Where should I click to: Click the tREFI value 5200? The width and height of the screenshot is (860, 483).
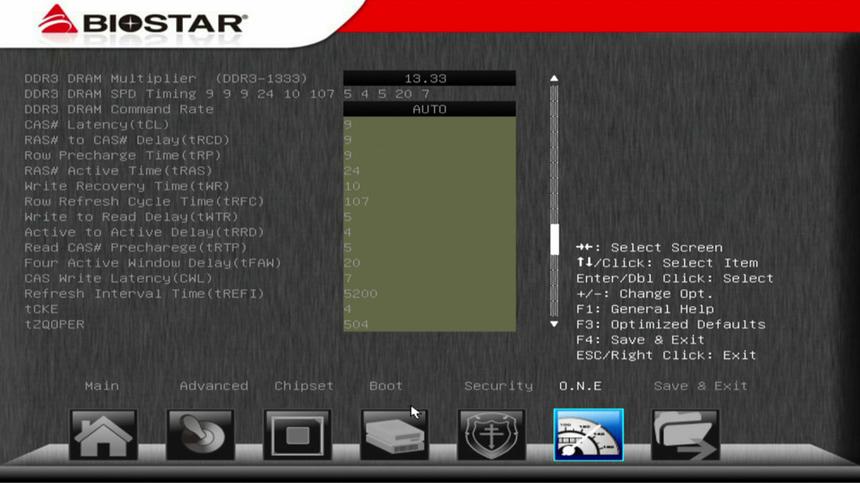point(360,293)
